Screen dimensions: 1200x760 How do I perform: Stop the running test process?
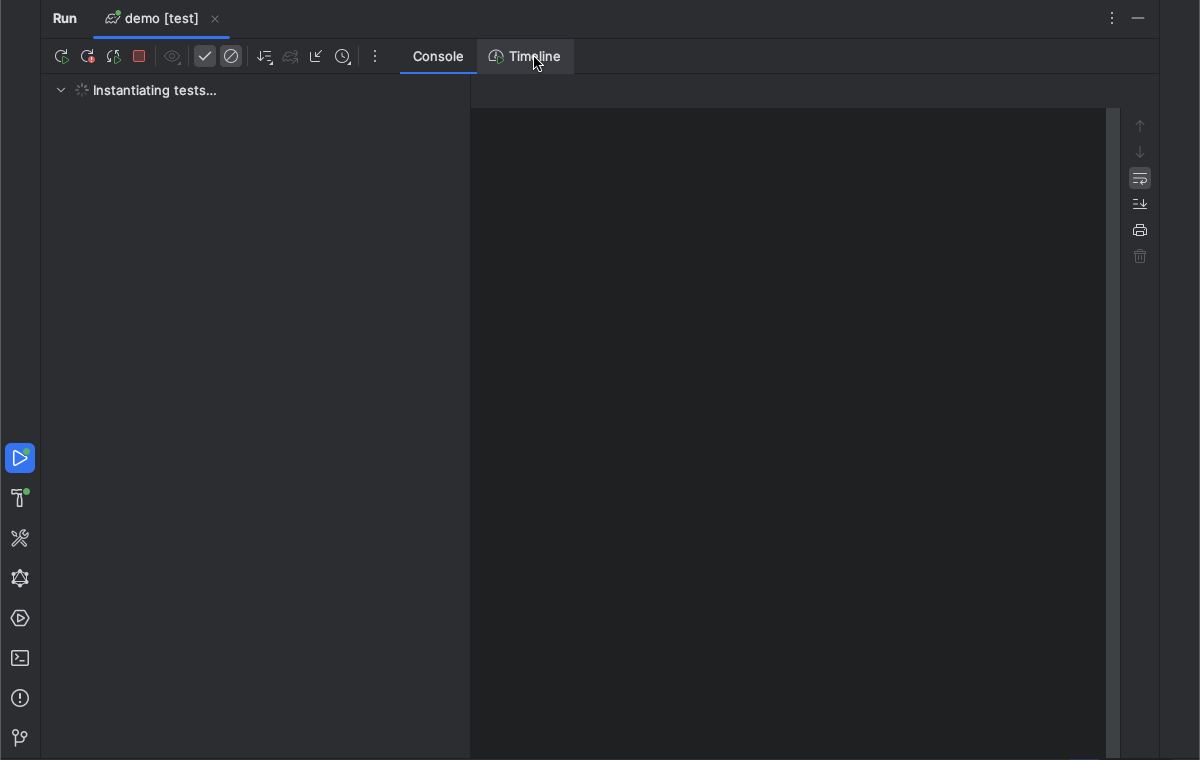pyautogui.click(x=139, y=56)
